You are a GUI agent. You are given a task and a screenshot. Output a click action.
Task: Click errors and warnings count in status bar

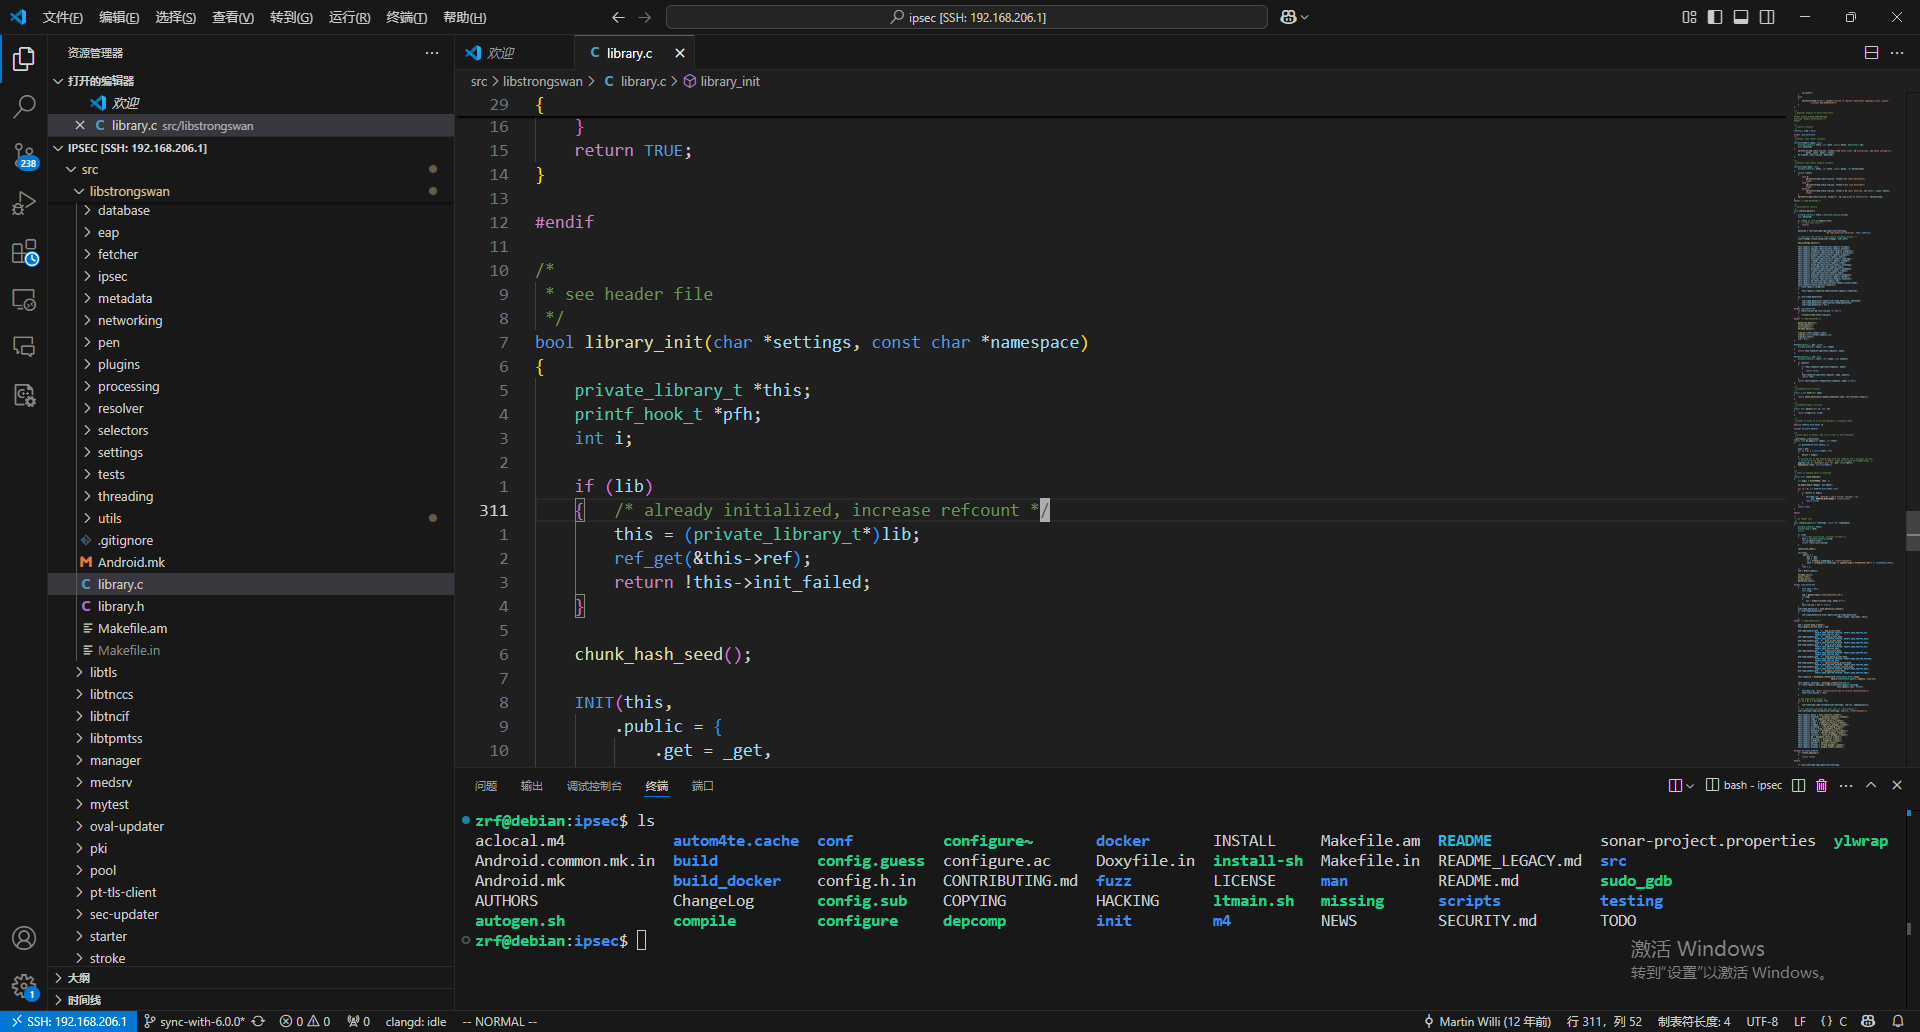pos(305,1021)
